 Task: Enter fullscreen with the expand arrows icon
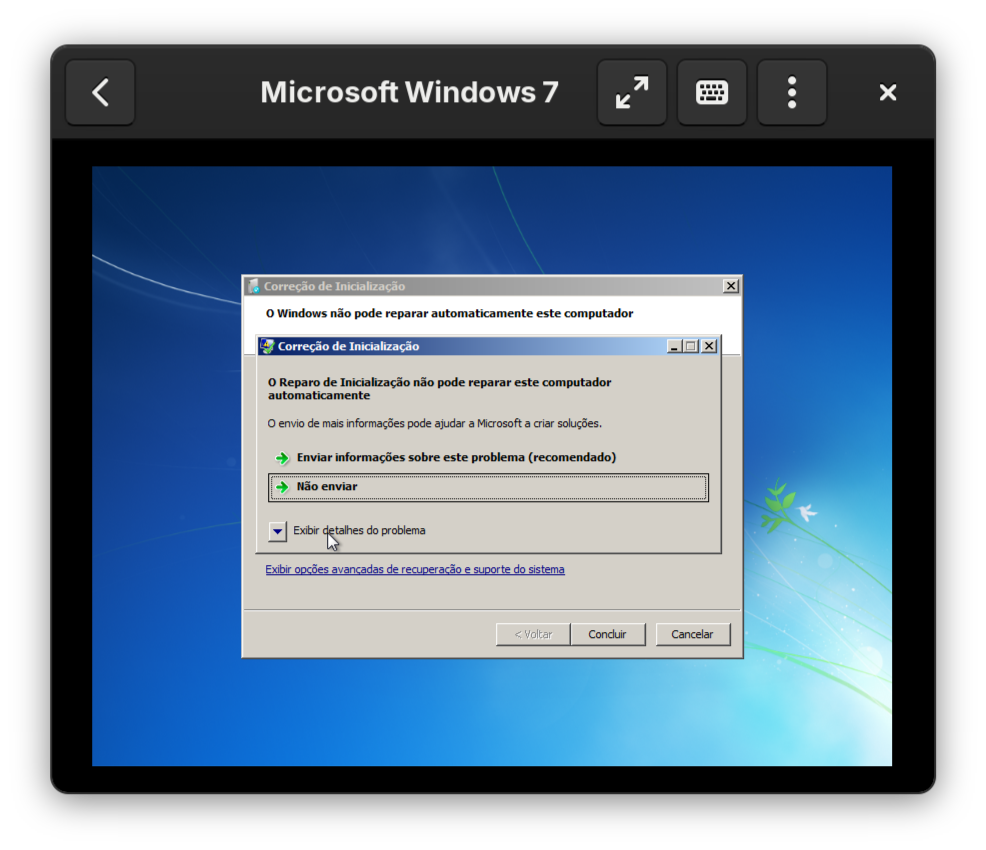[x=631, y=92]
